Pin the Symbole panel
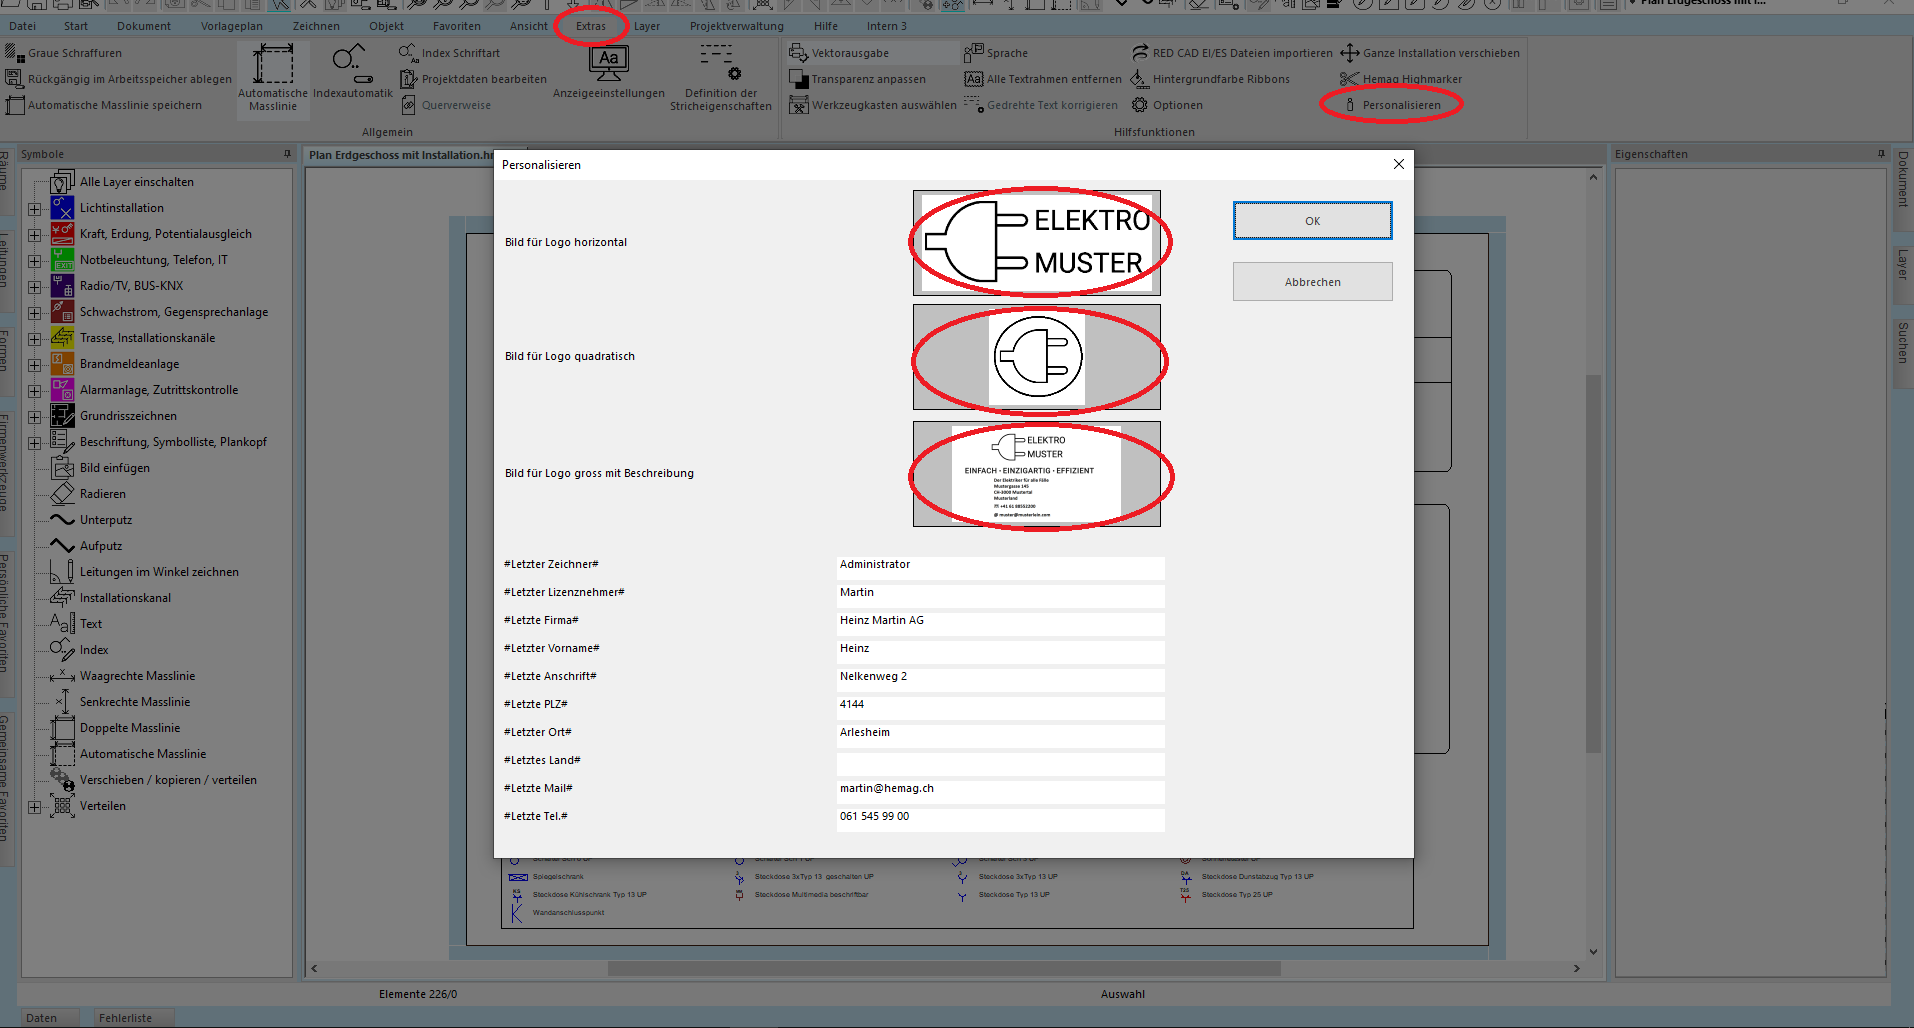 (x=287, y=154)
